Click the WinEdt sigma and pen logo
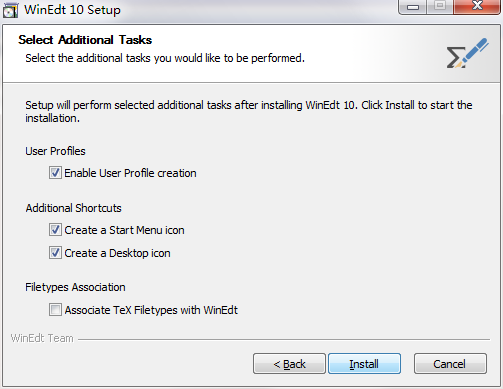503x389 pixels. (467, 53)
